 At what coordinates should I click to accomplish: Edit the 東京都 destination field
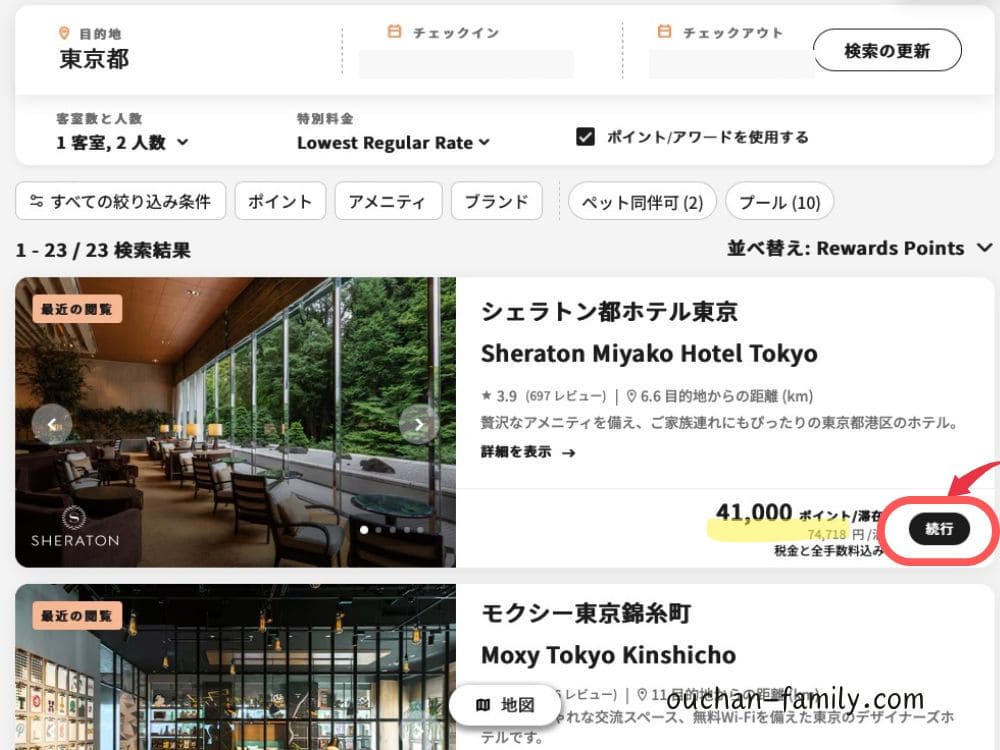coord(94,59)
